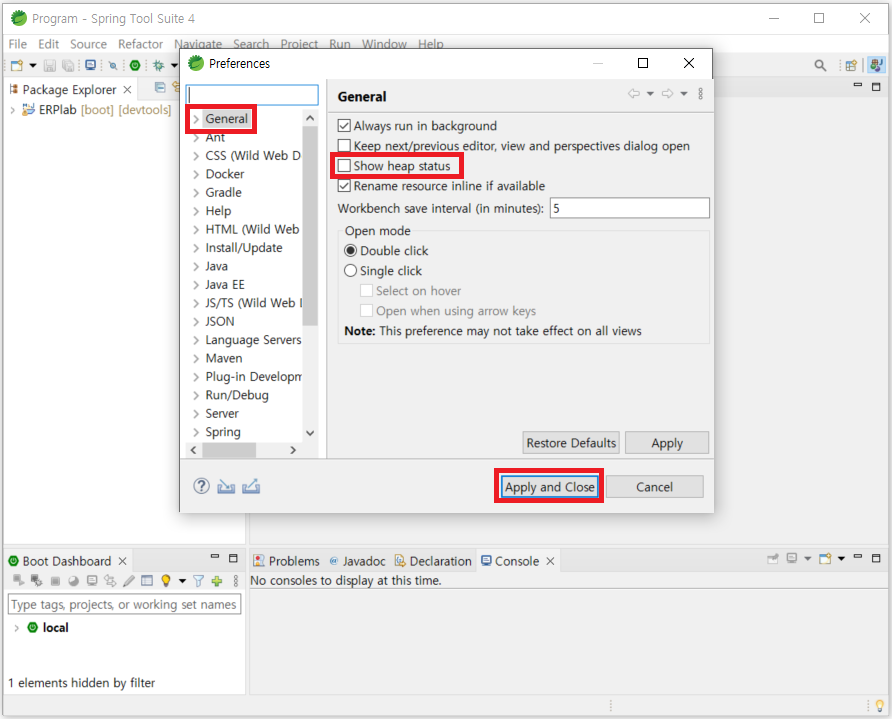Viewport: 892px width, 719px height.
Task: Toggle Keep next/previous editor dialog open checkbox
Action: 344,146
